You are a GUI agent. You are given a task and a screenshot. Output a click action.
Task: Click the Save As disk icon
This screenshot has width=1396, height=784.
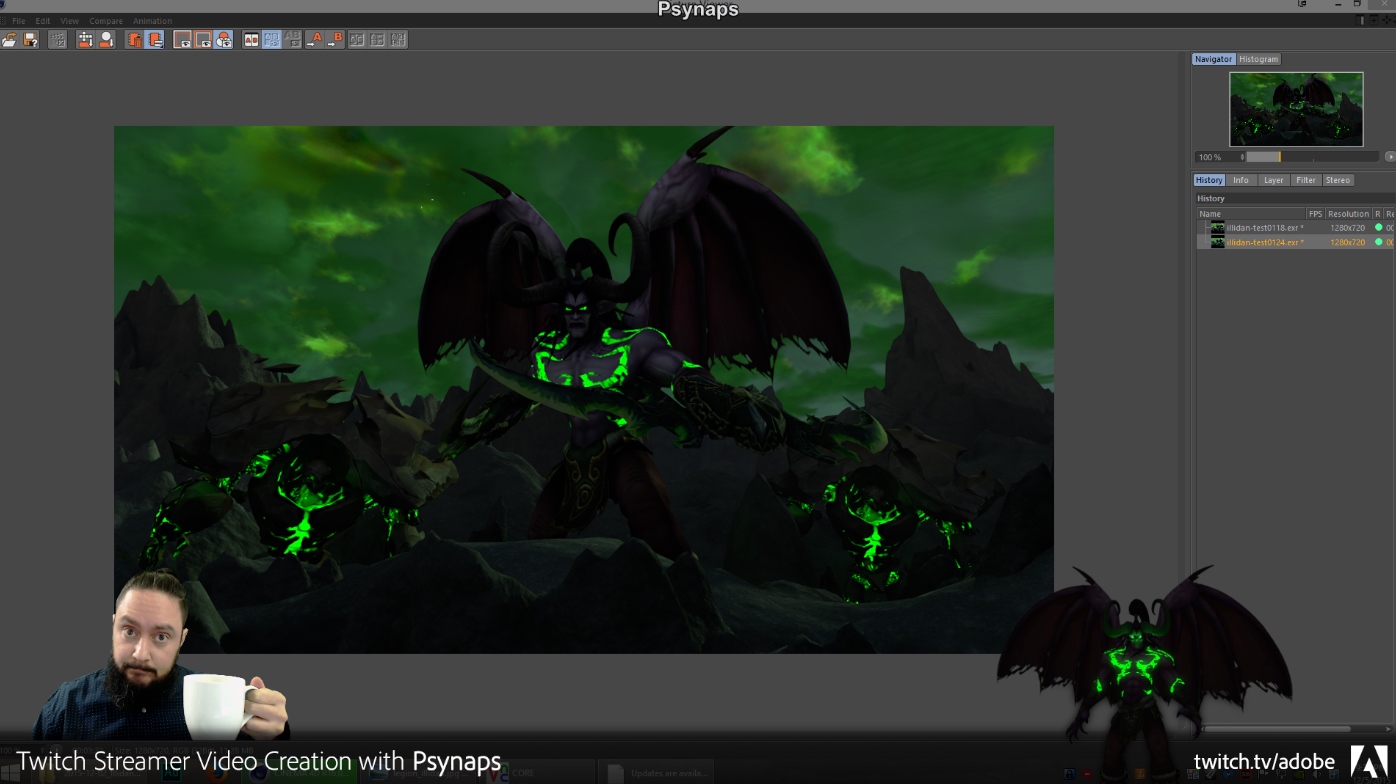click(31, 40)
